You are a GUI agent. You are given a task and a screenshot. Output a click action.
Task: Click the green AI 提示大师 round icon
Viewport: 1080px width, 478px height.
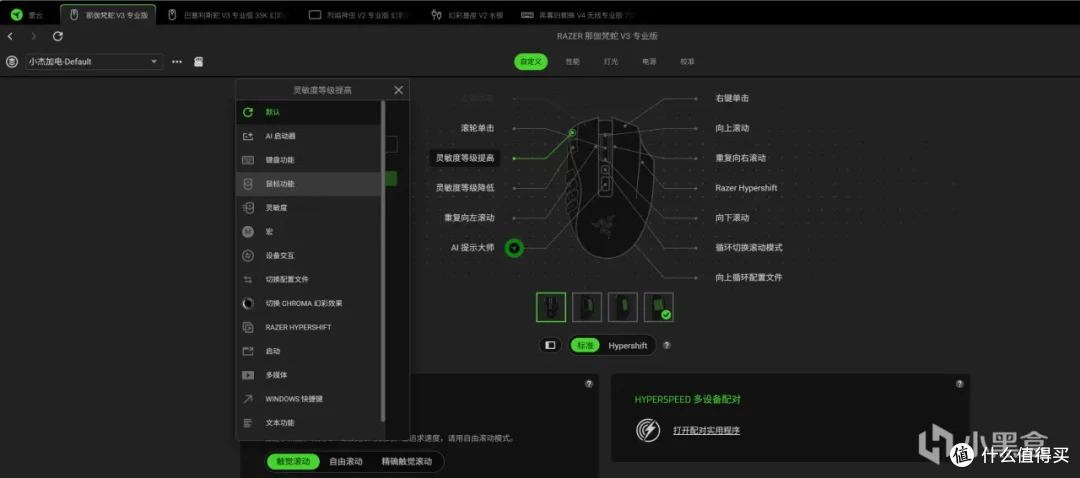click(514, 248)
